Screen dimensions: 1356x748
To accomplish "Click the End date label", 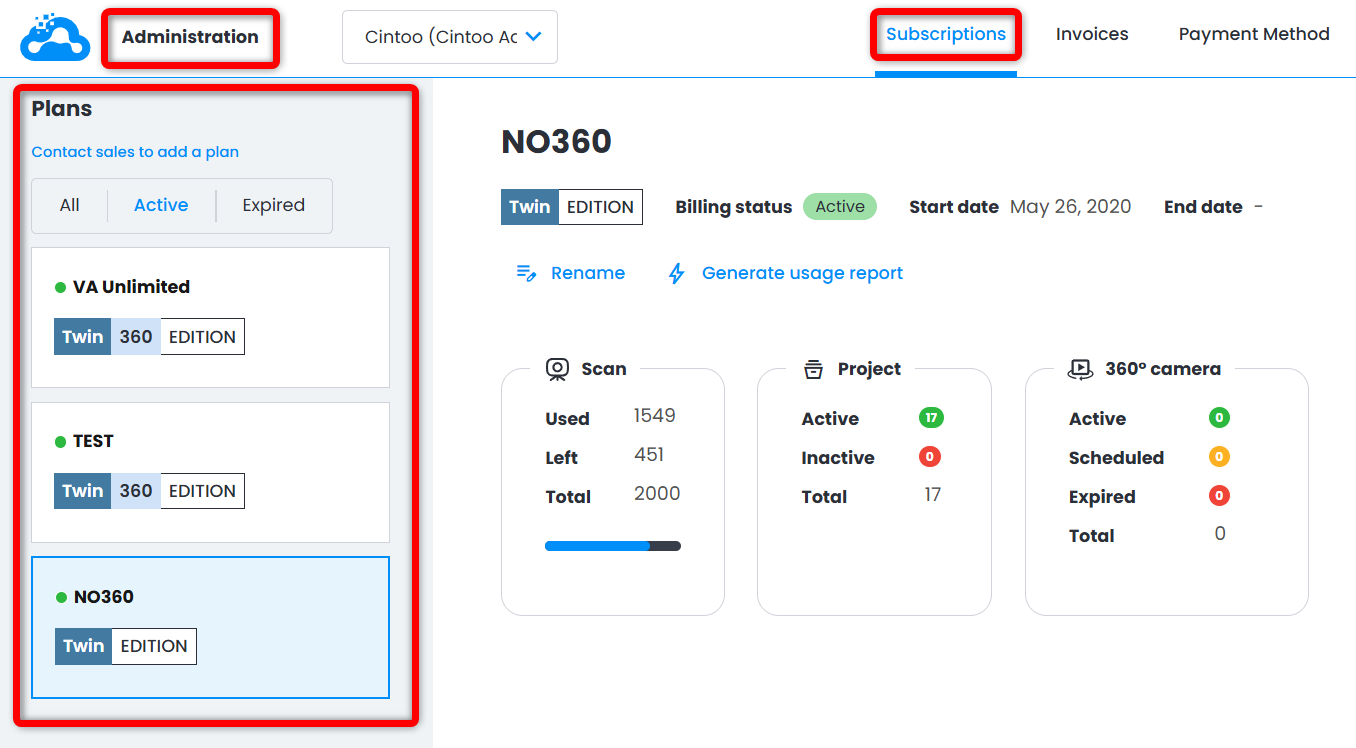I will pos(1203,207).
